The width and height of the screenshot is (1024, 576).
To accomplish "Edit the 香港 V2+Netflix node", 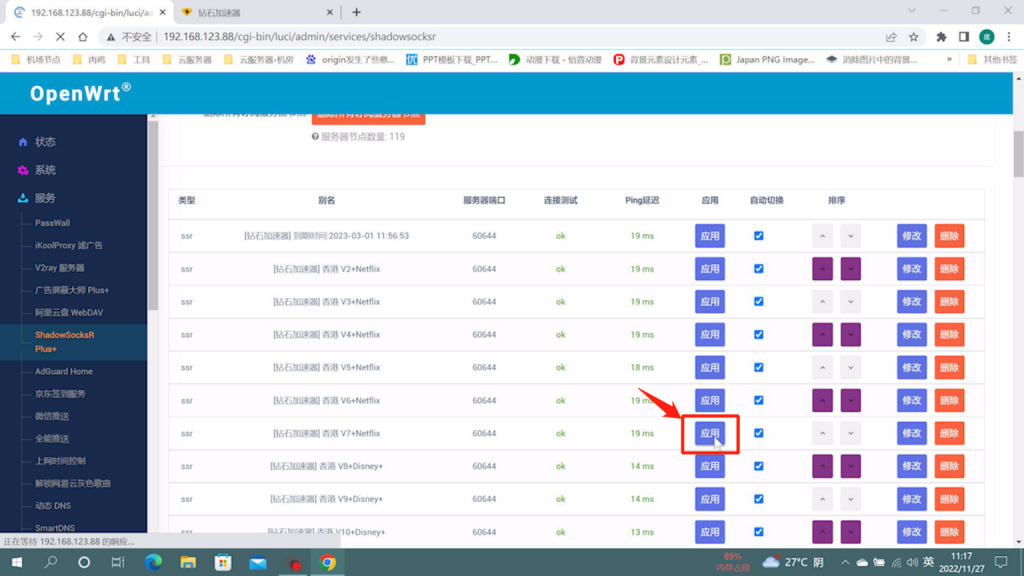I will [x=912, y=269].
